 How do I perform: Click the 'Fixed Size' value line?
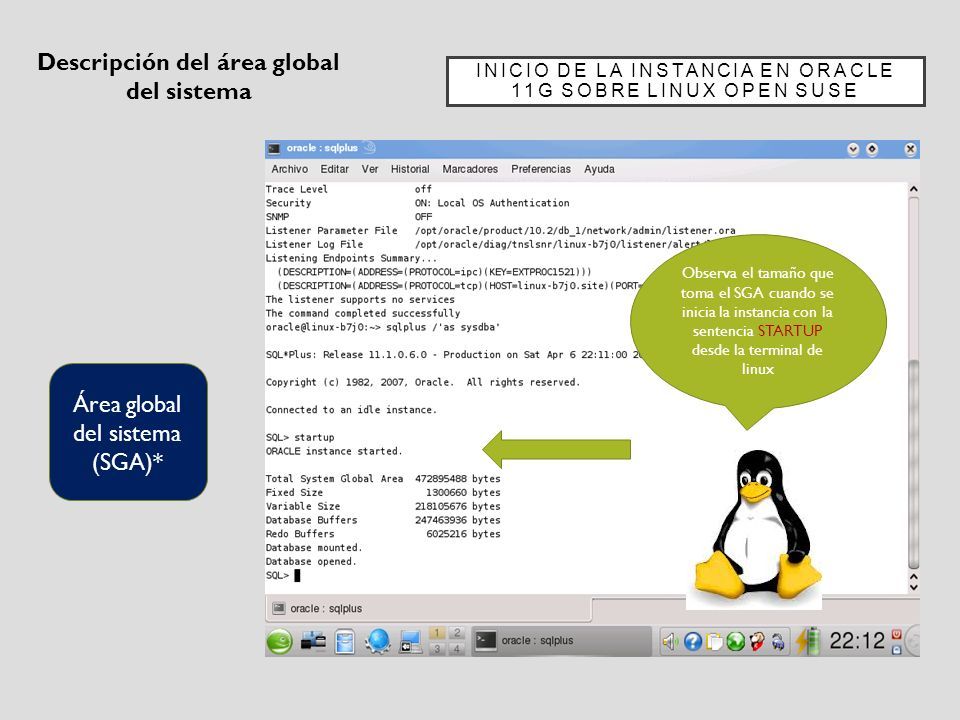[383, 492]
